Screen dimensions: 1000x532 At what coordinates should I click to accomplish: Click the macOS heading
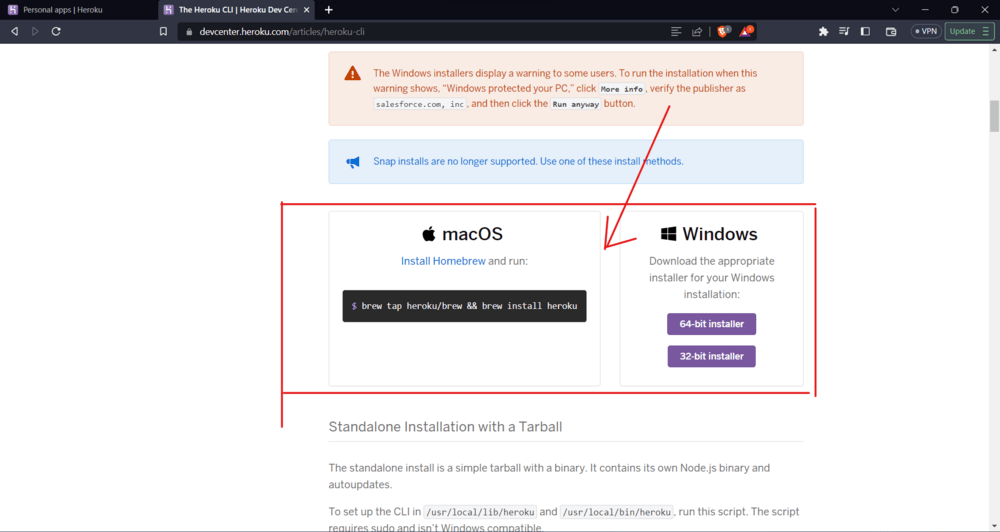(473, 234)
